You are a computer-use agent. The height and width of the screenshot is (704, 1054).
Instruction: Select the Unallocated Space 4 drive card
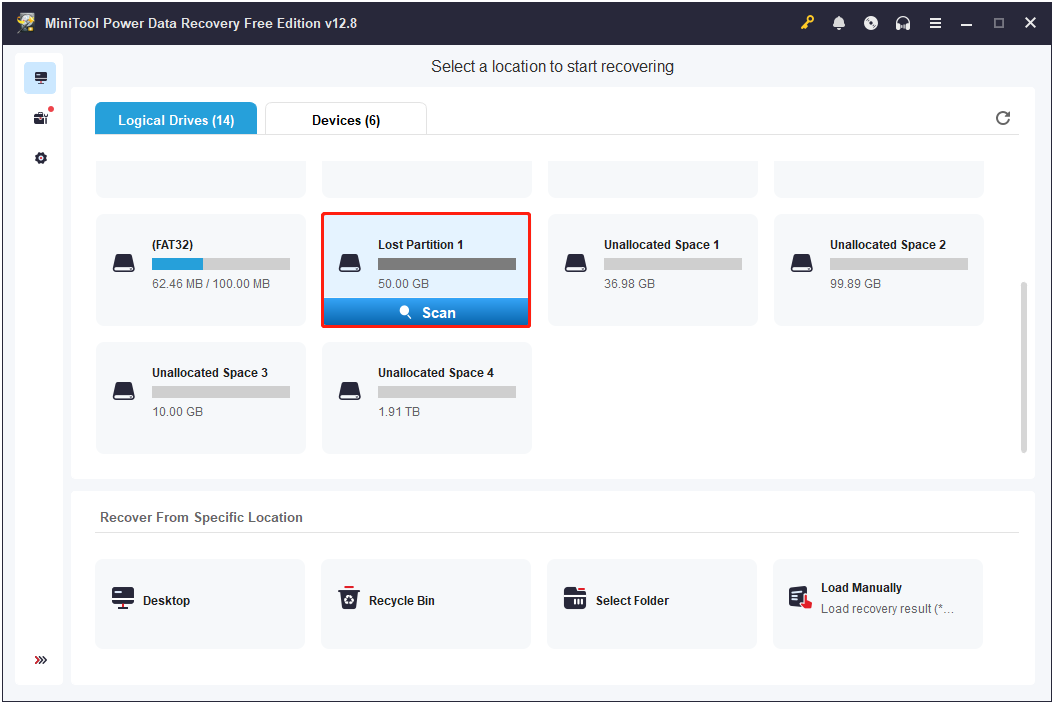[x=425, y=398]
